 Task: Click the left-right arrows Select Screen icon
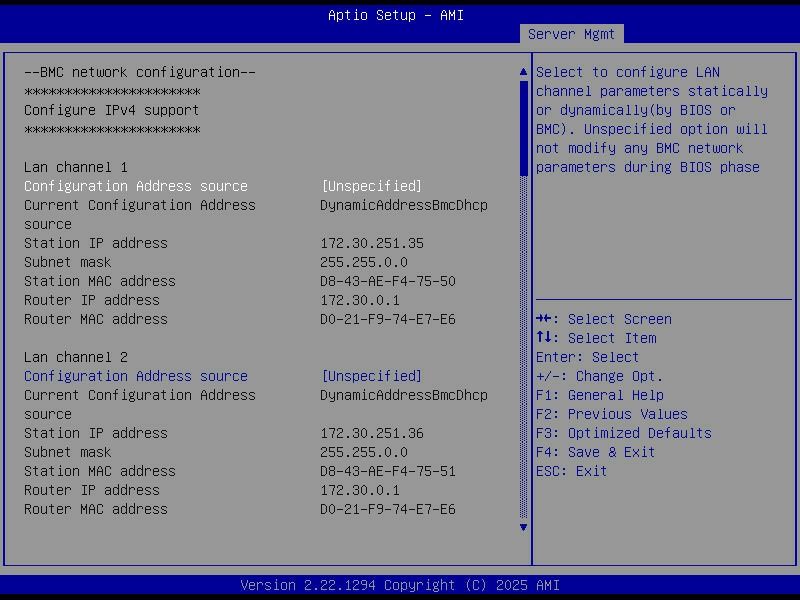544,319
